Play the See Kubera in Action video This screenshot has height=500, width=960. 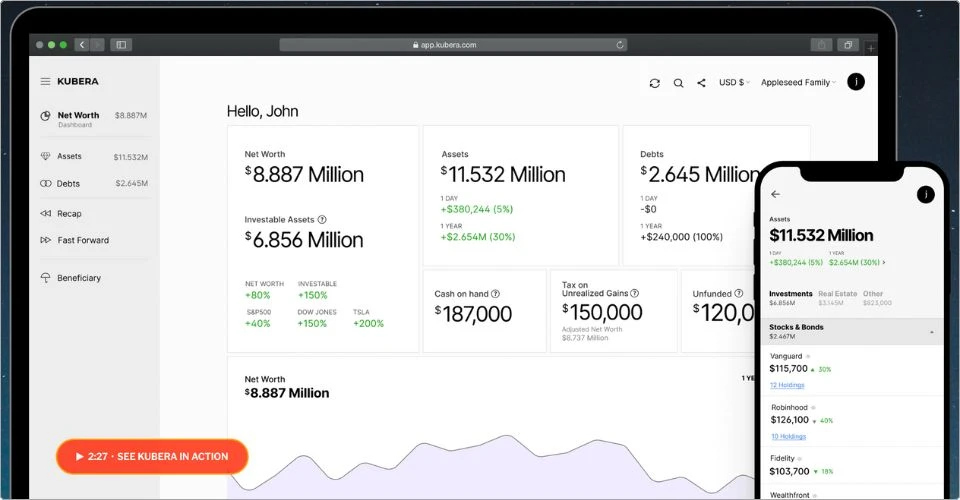pos(152,457)
